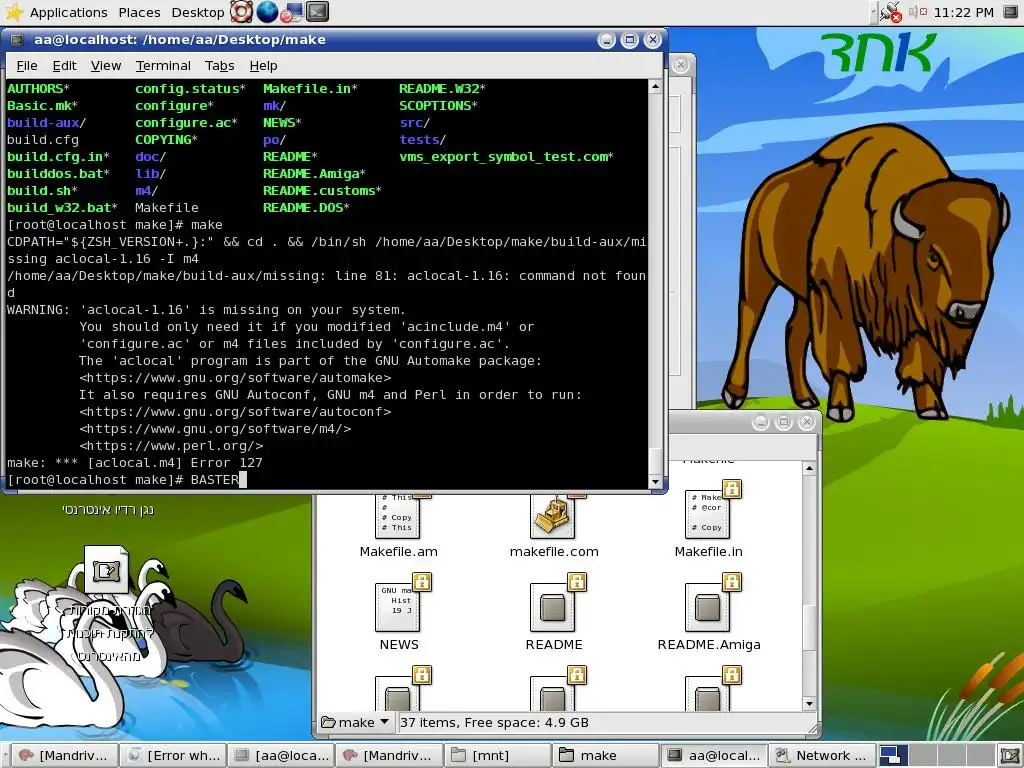Select the makefile.com bulldozer icon

click(553, 516)
